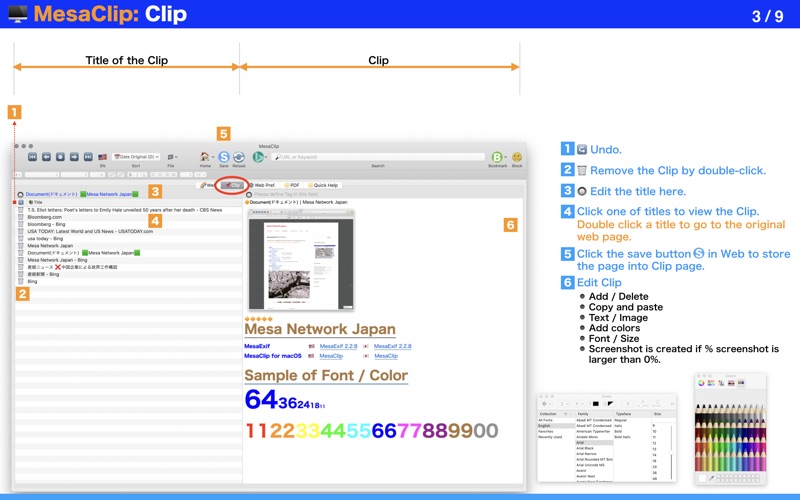The width and height of the screenshot is (800, 500).
Task: Open the Home house icon
Action: [205, 157]
